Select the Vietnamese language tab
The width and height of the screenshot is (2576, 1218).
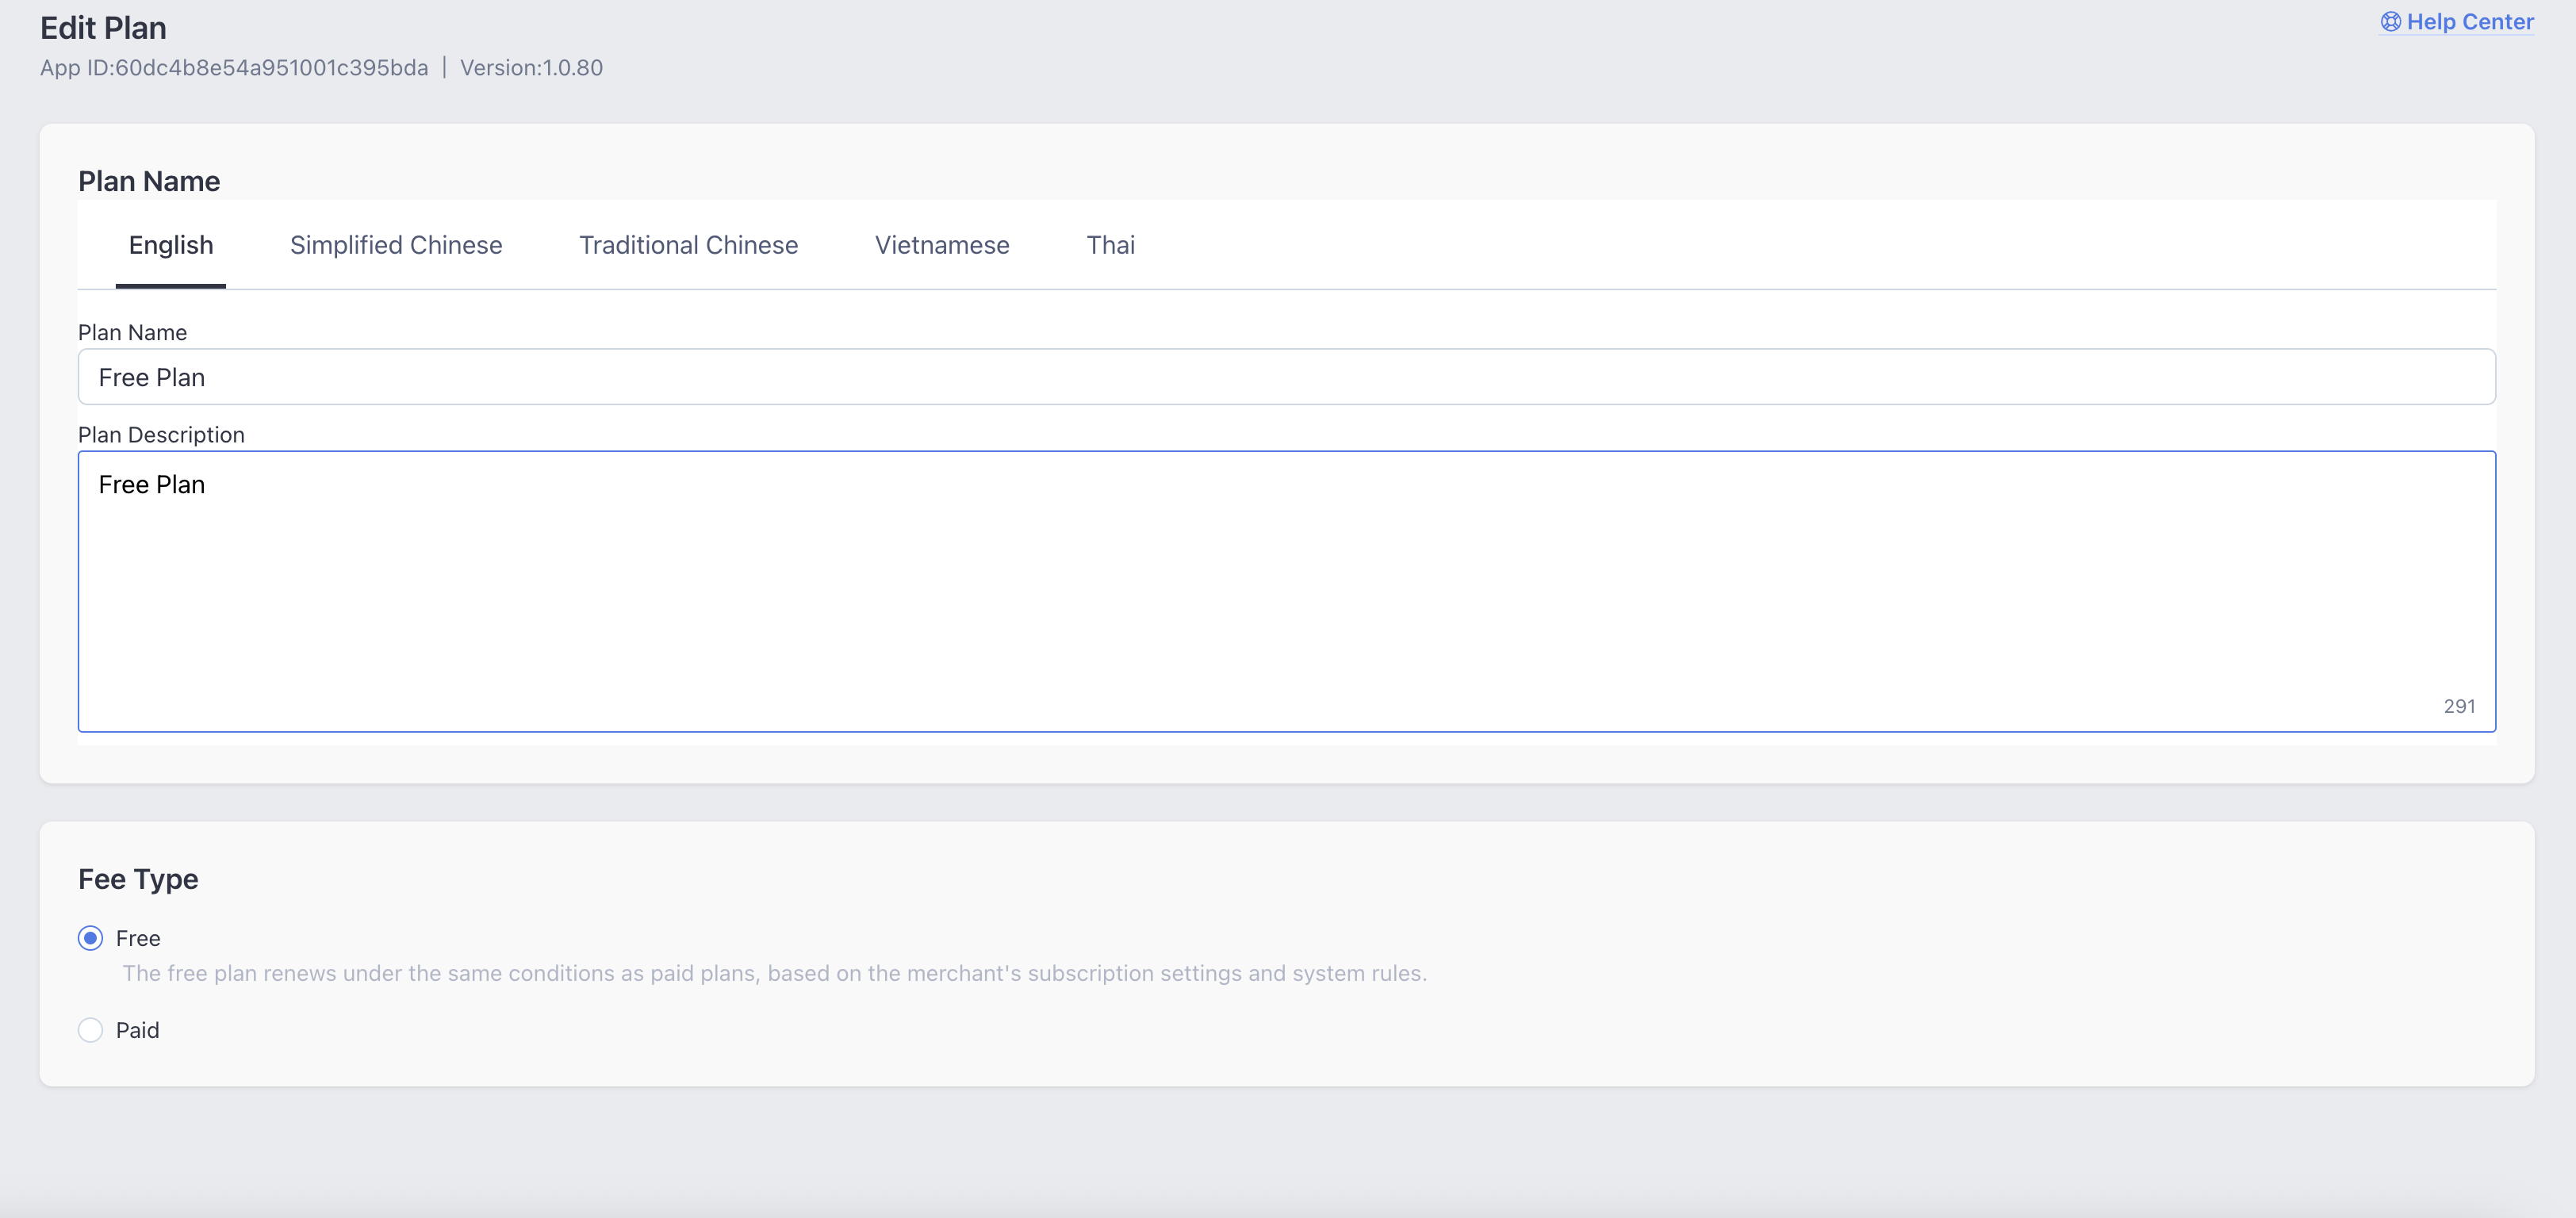click(x=942, y=245)
